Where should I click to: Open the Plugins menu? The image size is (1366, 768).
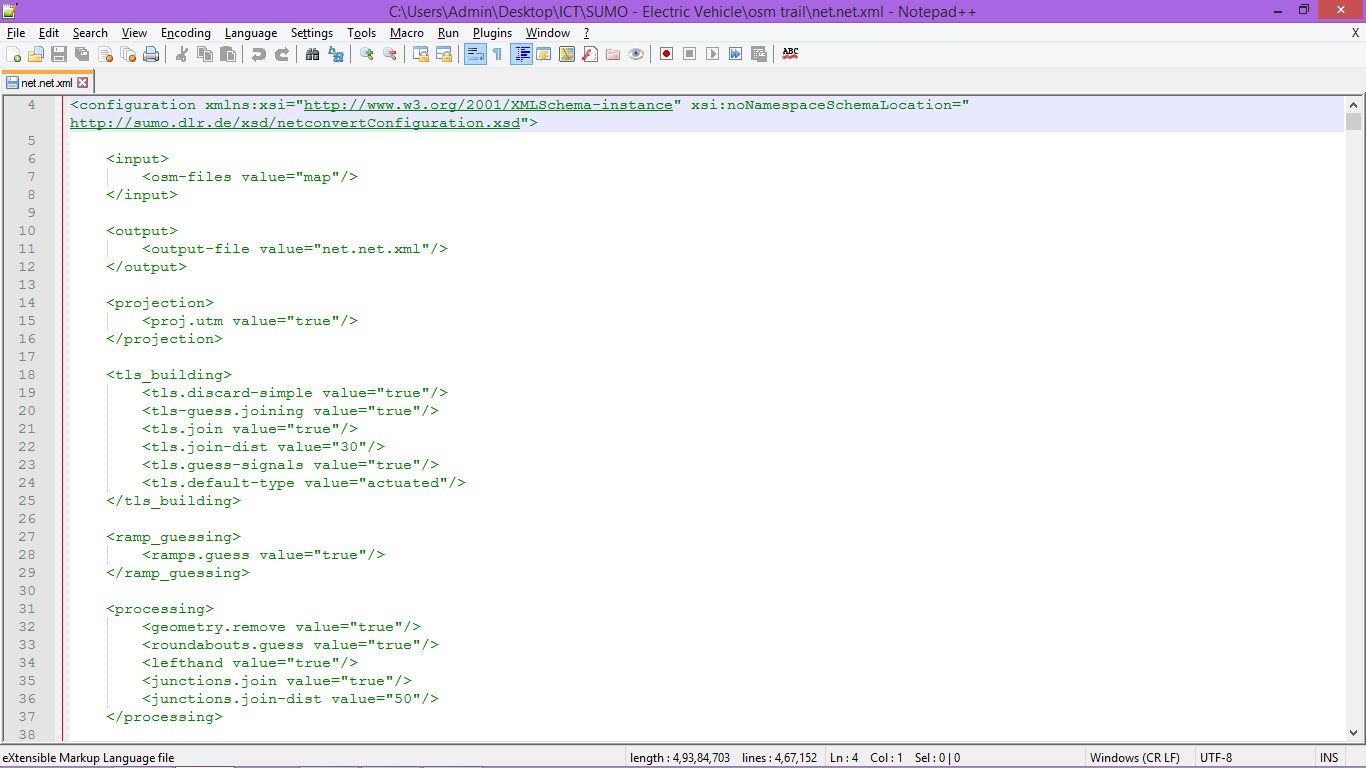pyautogui.click(x=492, y=33)
